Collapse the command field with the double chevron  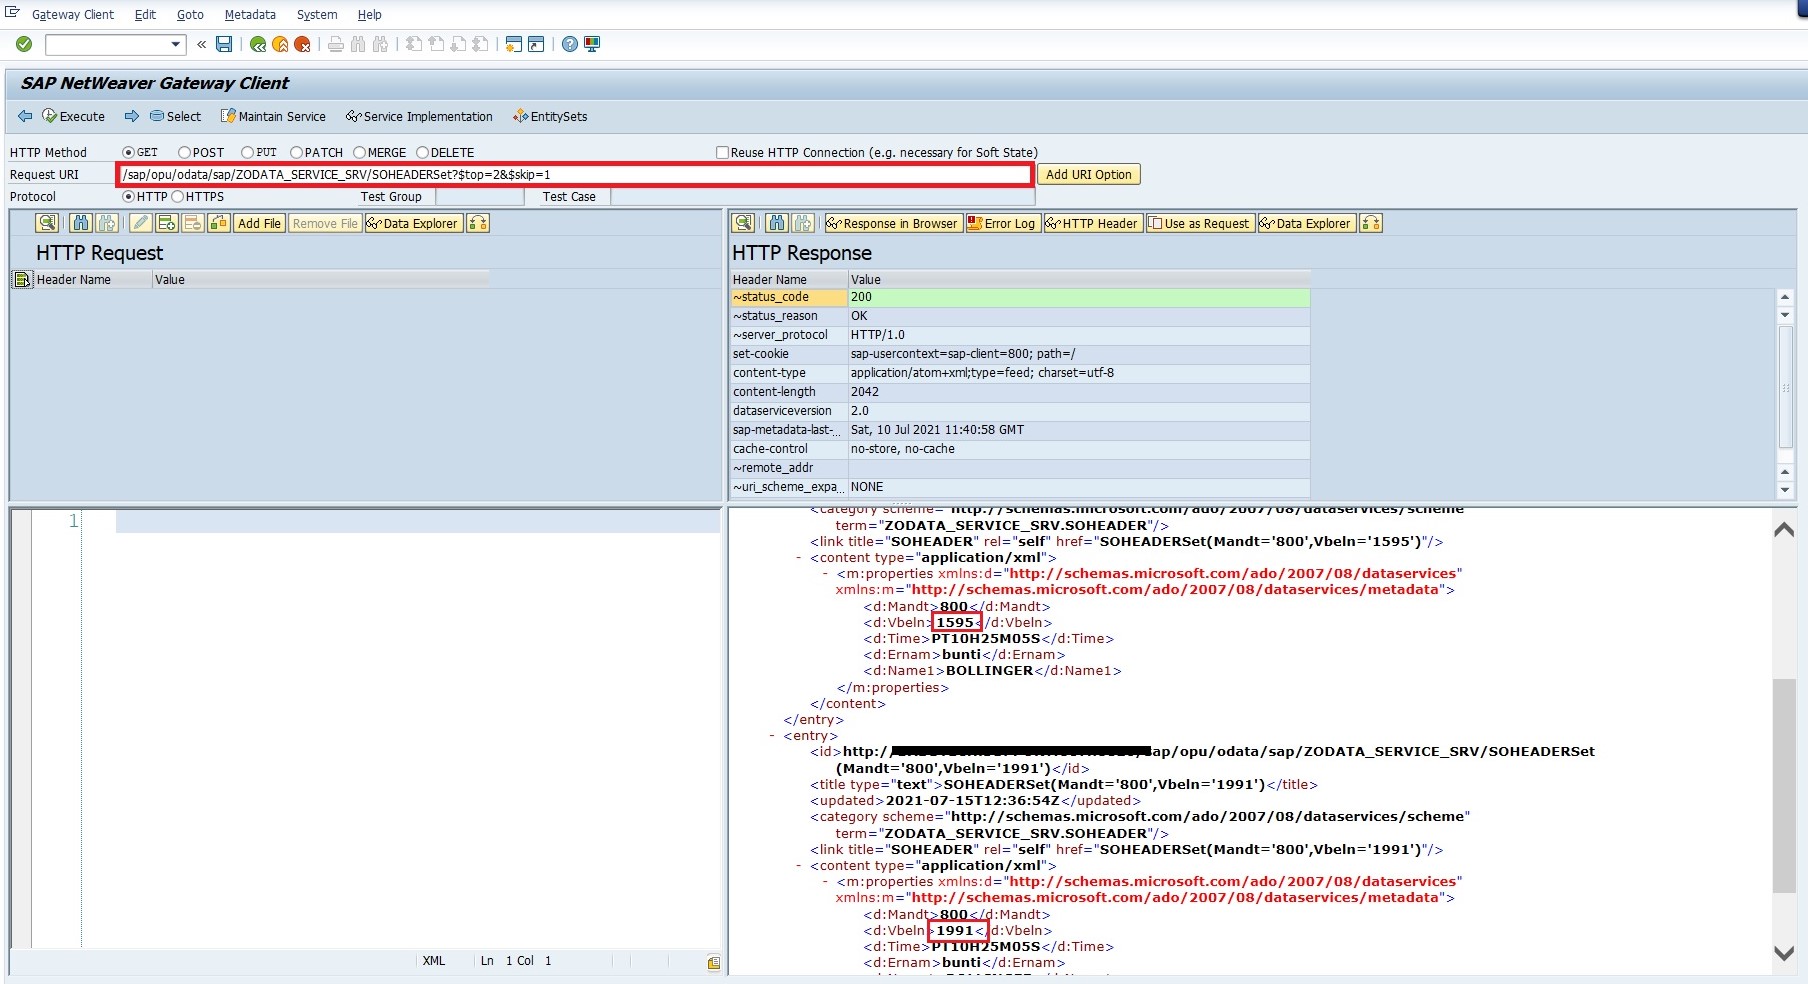(199, 45)
